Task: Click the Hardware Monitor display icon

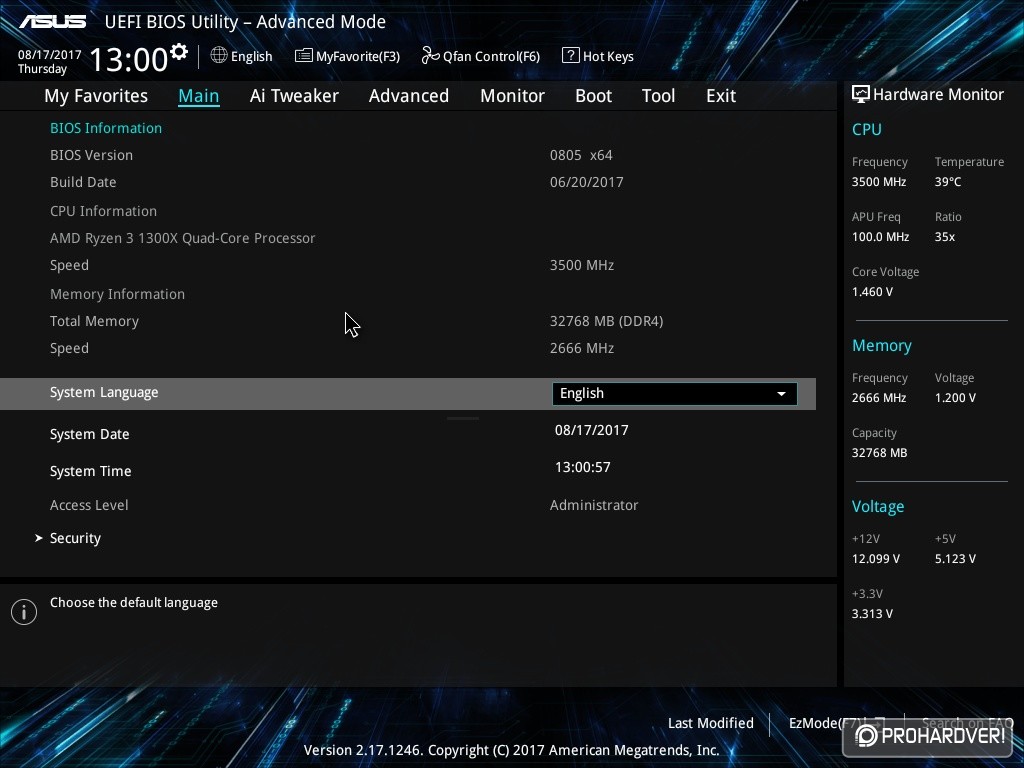Action: tap(861, 94)
